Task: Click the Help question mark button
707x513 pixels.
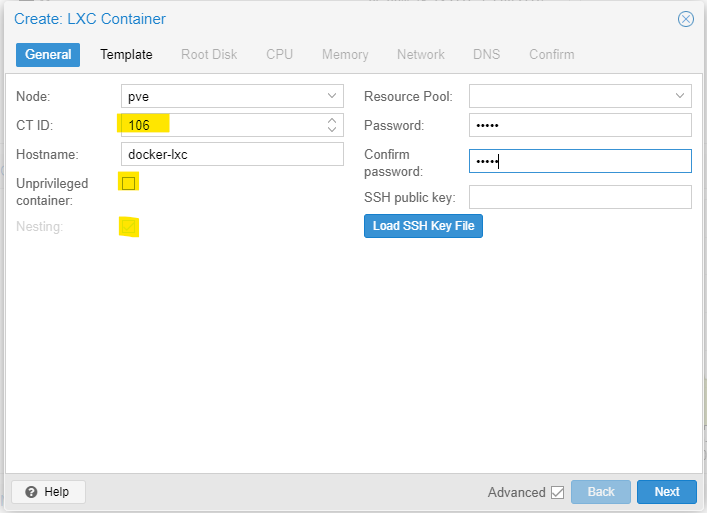Action: (x=48, y=492)
